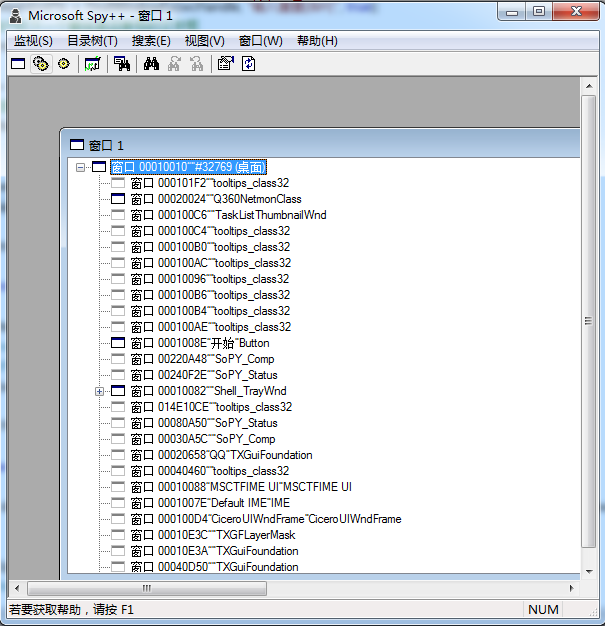Viewport: 605px width, 626px height.
Task: Click the grayed Find Next icon
Action: click(x=174, y=64)
